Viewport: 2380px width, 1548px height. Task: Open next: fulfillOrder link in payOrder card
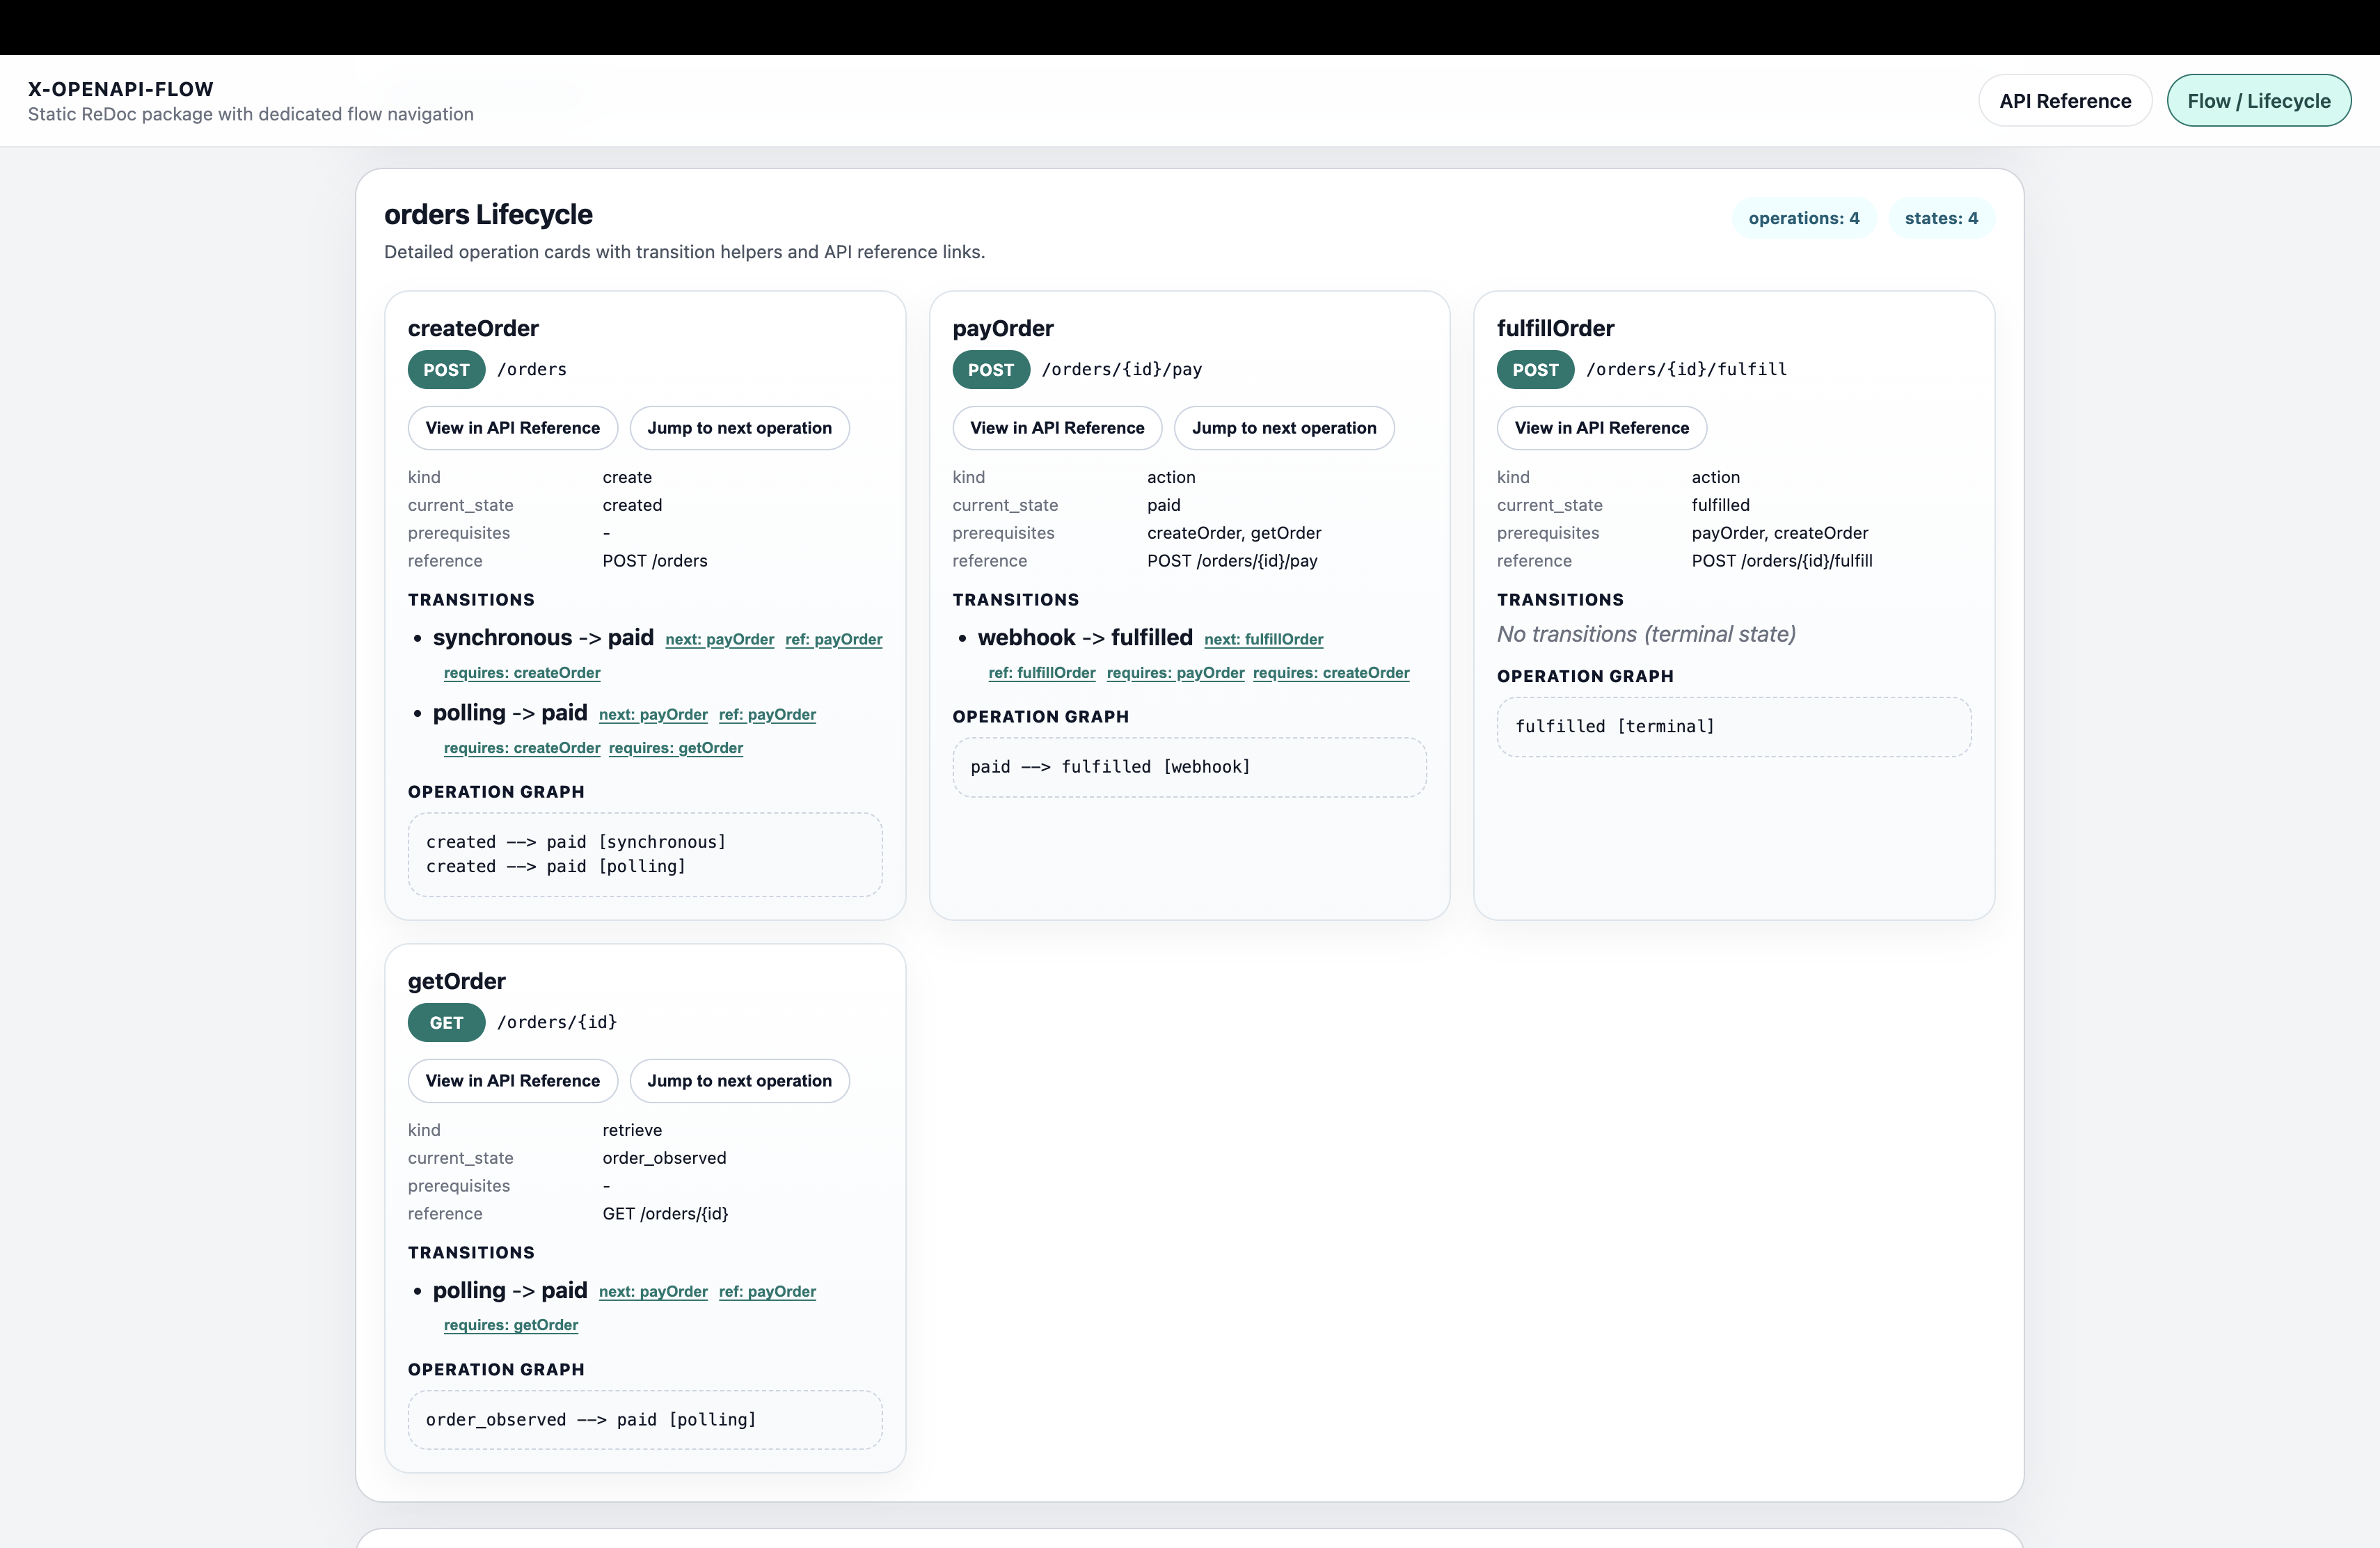pyautogui.click(x=1263, y=639)
